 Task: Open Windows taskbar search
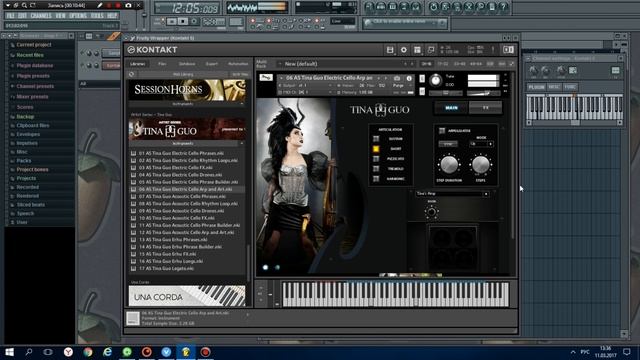[29, 352]
